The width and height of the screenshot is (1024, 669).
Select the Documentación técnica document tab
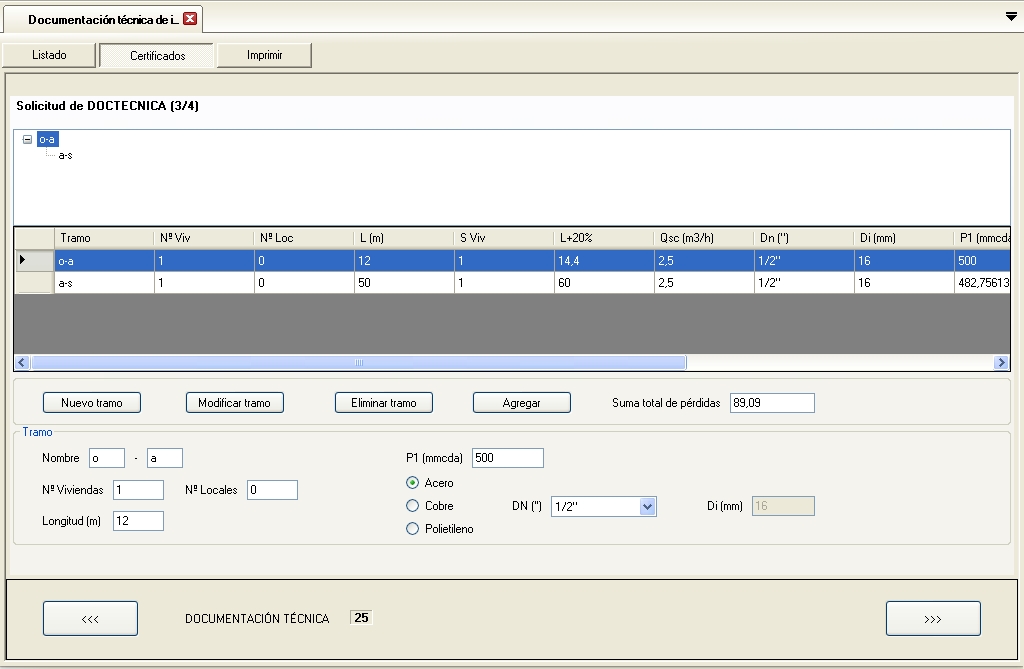(x=103, y=20)
